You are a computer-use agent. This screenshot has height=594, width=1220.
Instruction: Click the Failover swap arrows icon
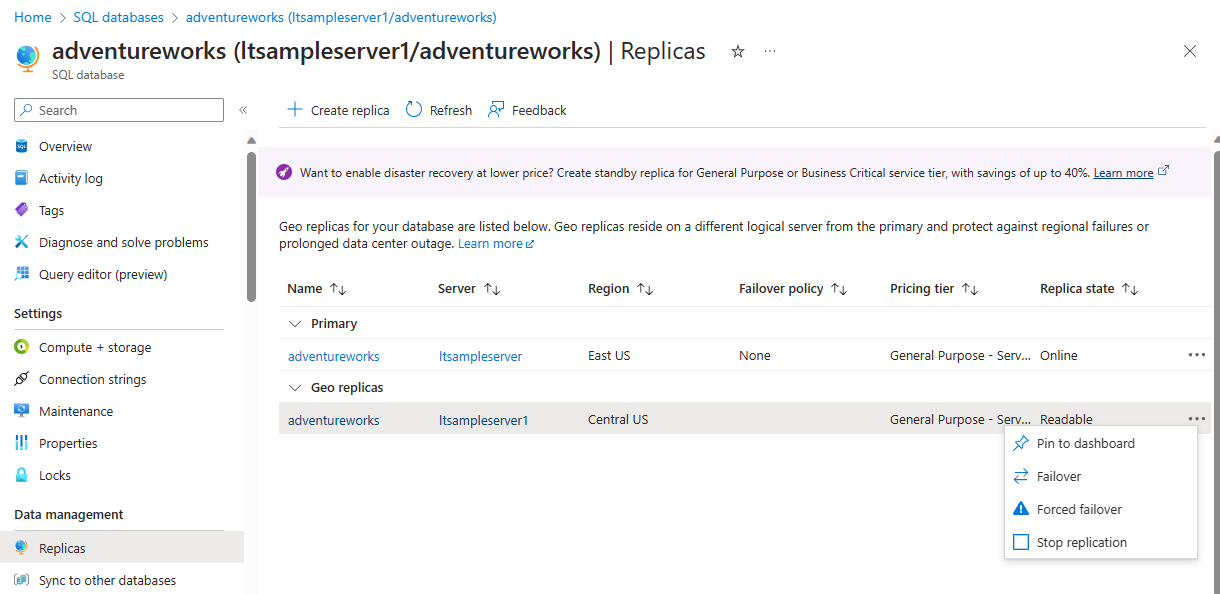pos(1021,476)
